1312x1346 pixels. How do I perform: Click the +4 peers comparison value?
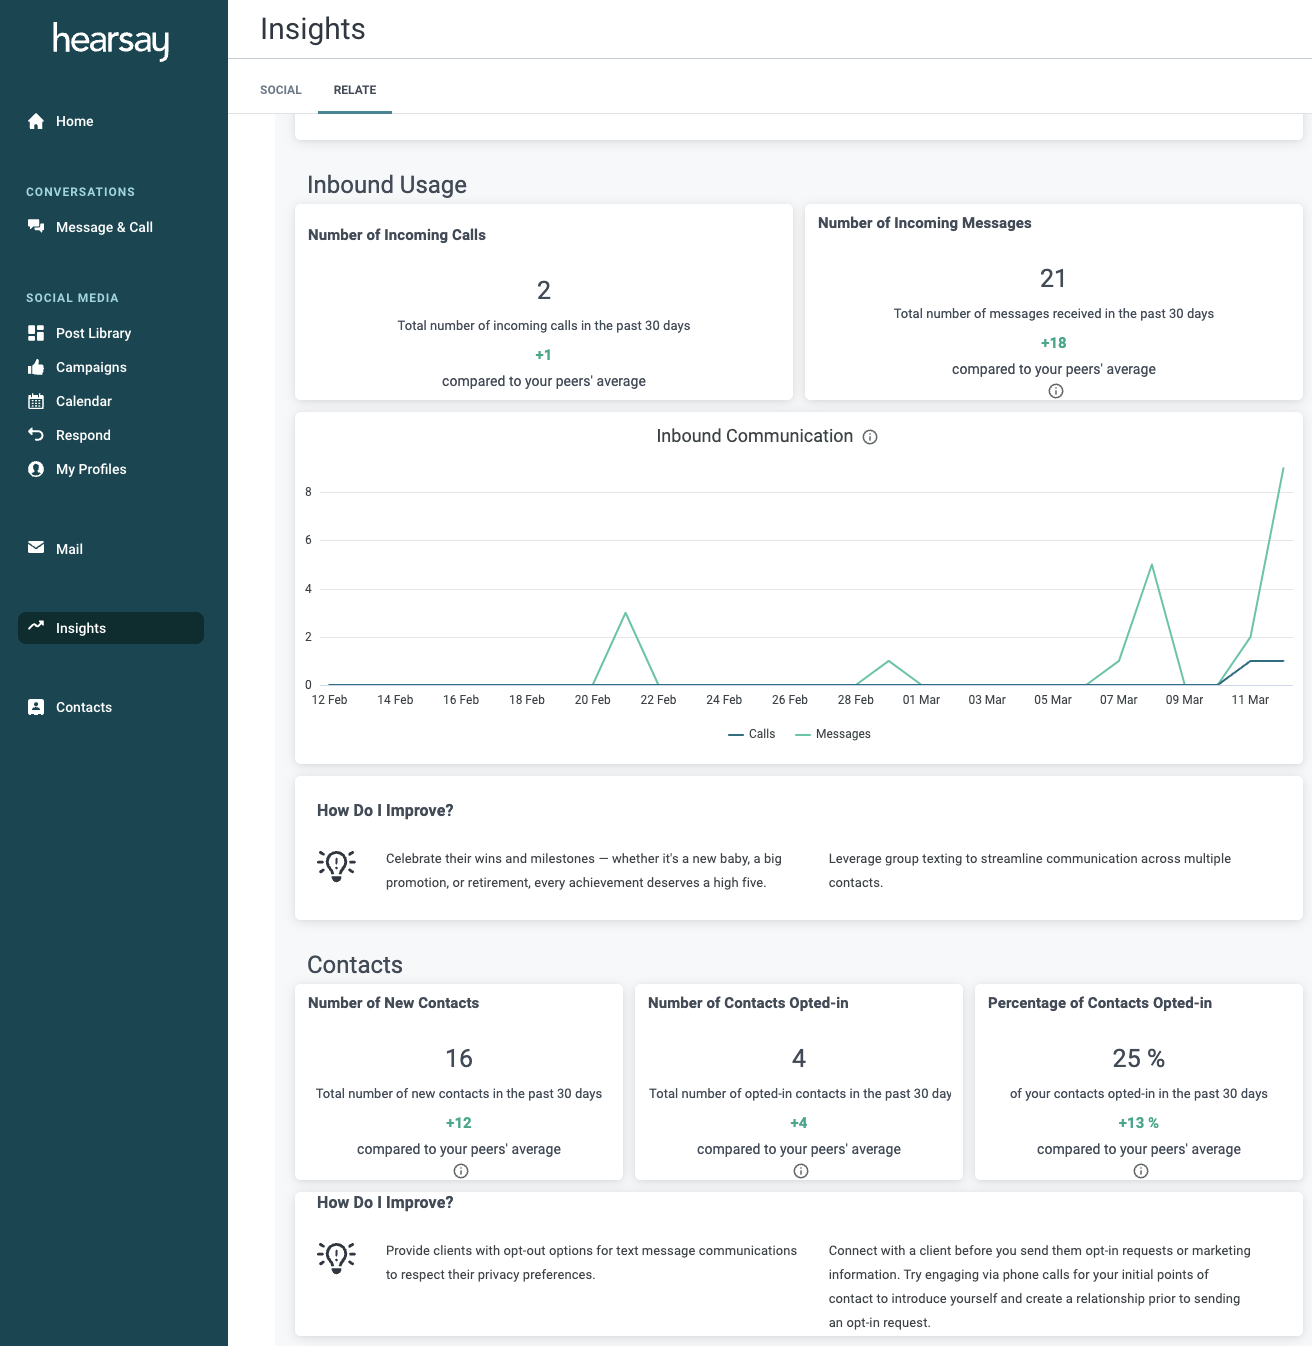799,1123
